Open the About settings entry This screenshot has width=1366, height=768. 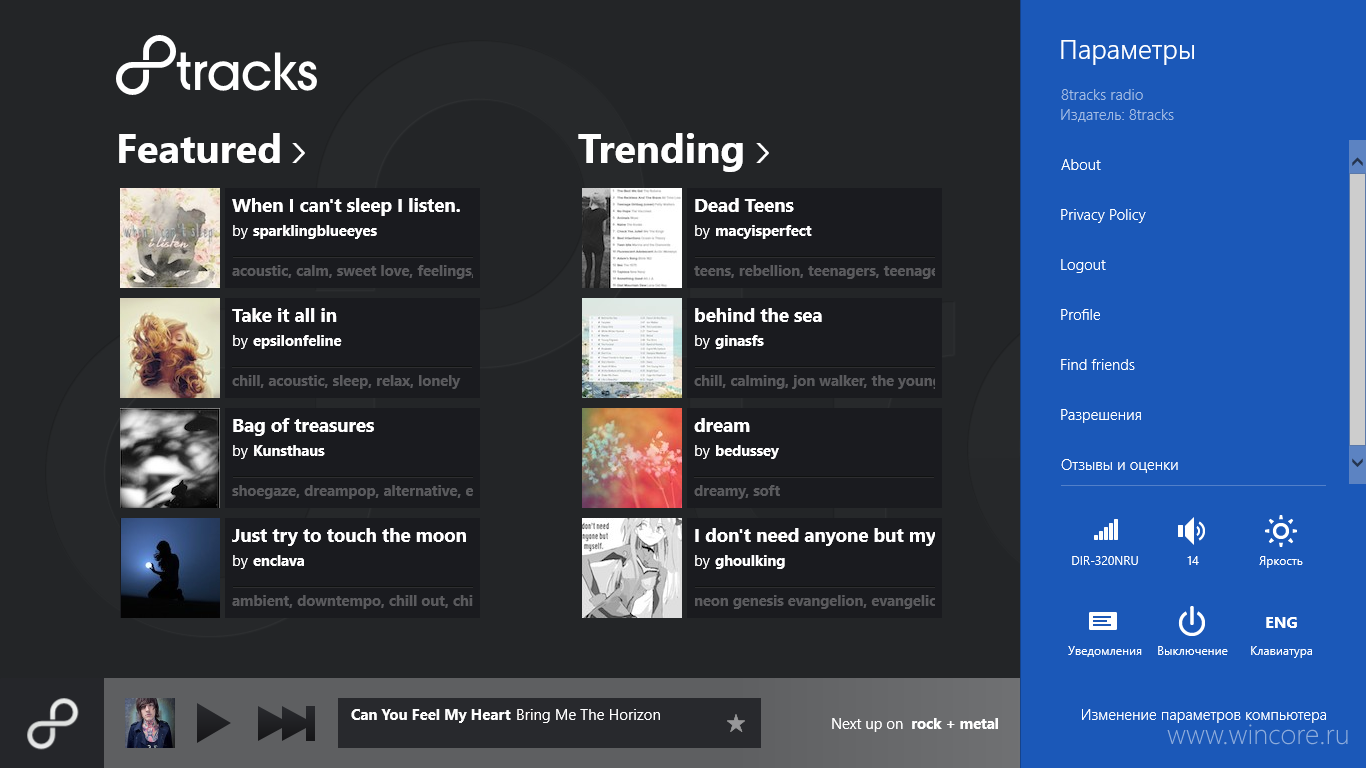click(1080, 165)
